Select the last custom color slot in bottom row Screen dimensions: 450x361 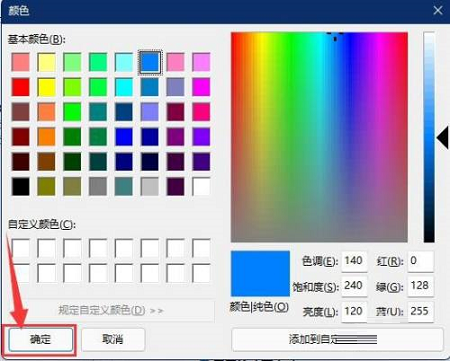coord(201,273)
